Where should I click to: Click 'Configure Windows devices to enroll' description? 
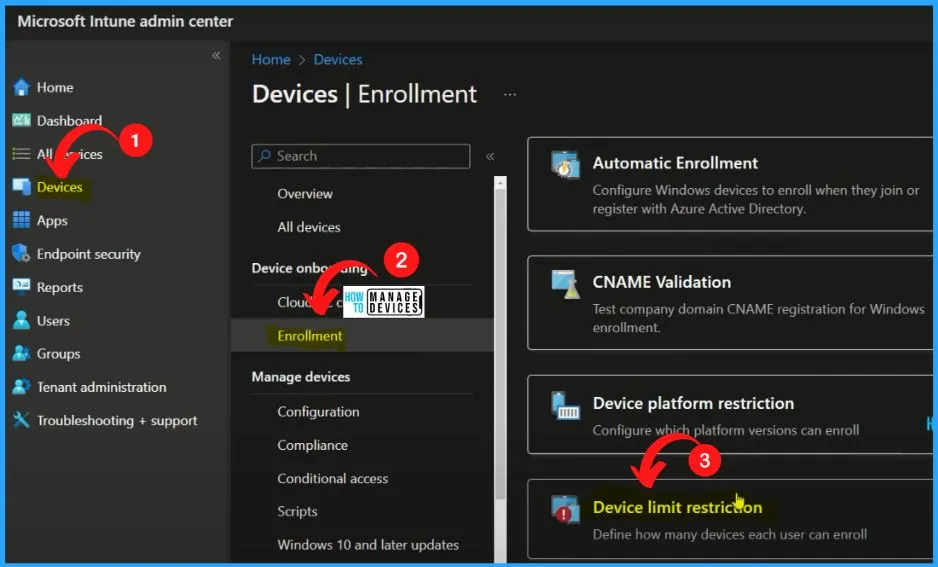point(756,199)
